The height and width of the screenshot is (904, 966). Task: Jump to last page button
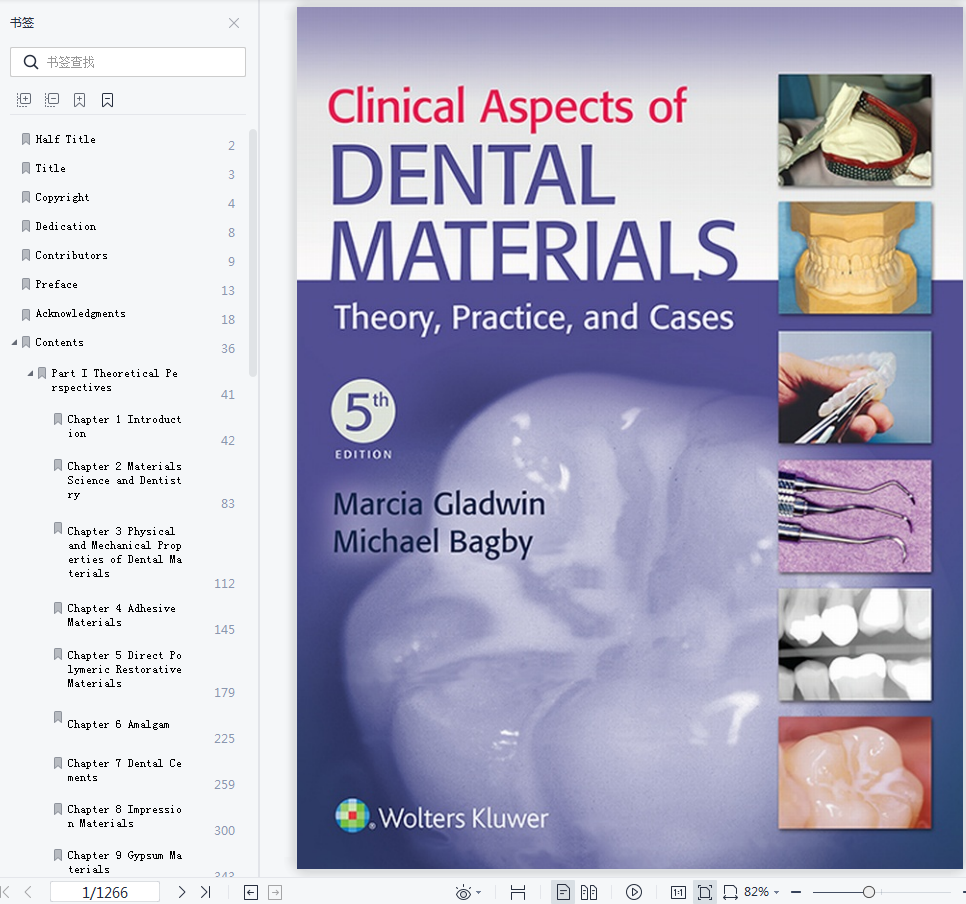[206, 892]
